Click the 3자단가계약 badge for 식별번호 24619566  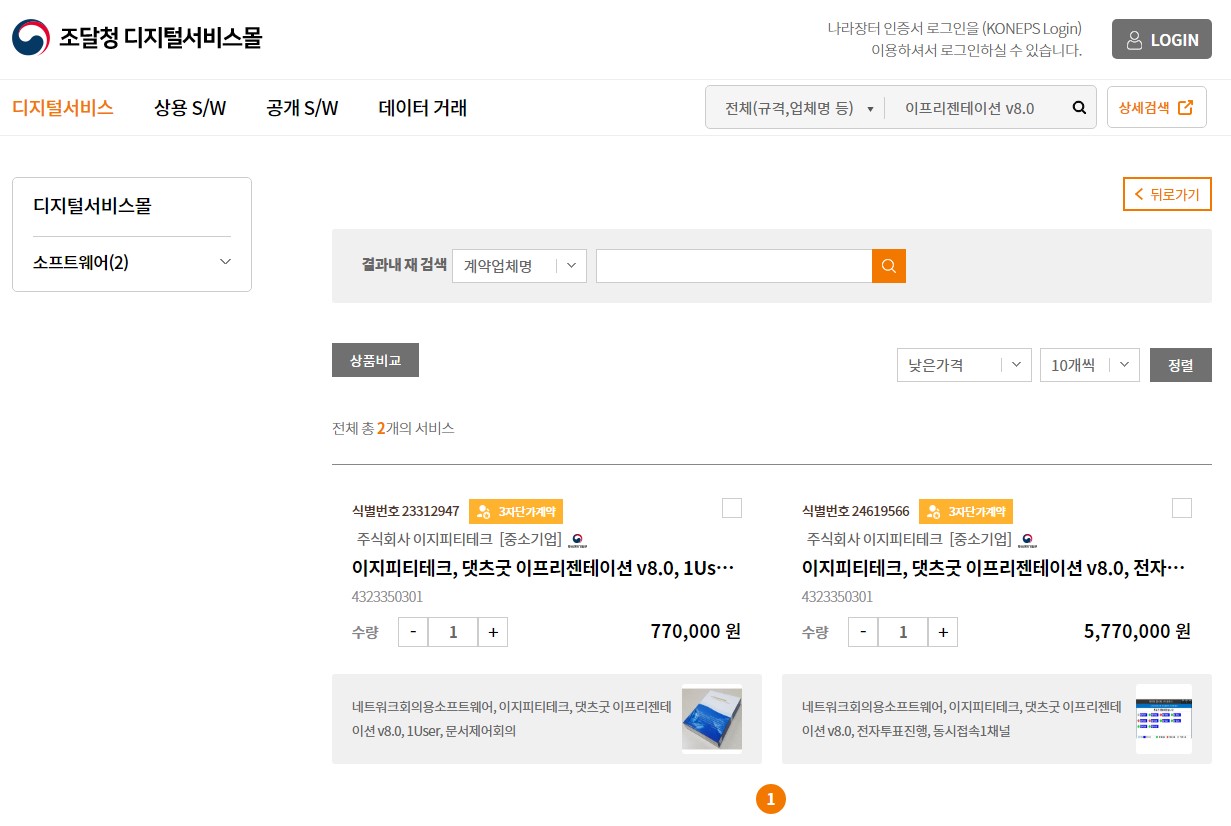pos(966,511)
